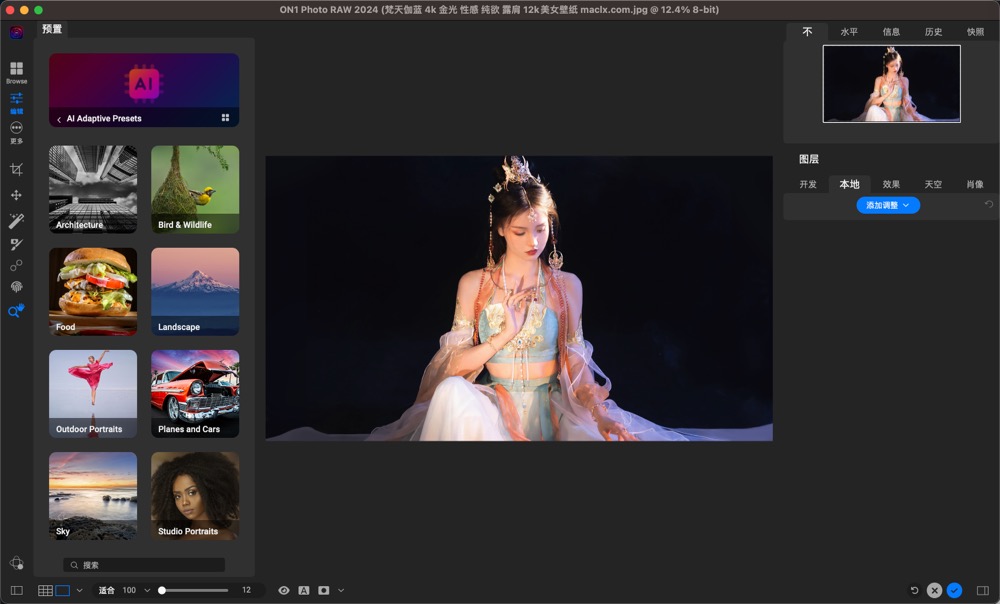The width and height of the screenshot is (1000, 604).
Task: Toggle the left panel visibility
Action: pyautogui.click(x=16, y=591)
